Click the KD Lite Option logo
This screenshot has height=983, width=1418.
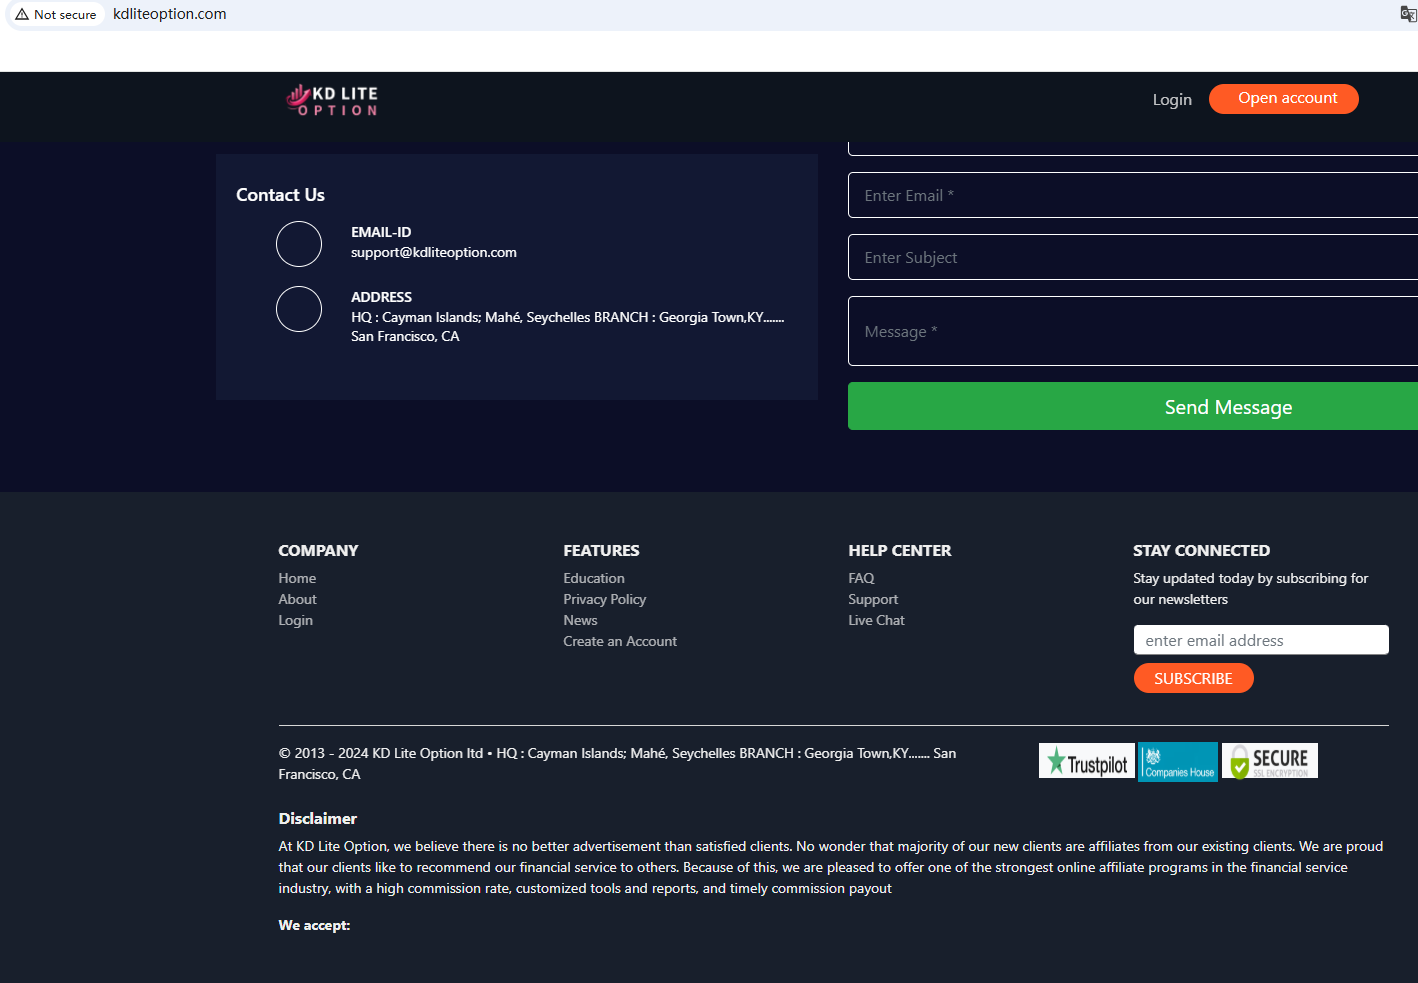pyautogui.click(x=332, y=100)
